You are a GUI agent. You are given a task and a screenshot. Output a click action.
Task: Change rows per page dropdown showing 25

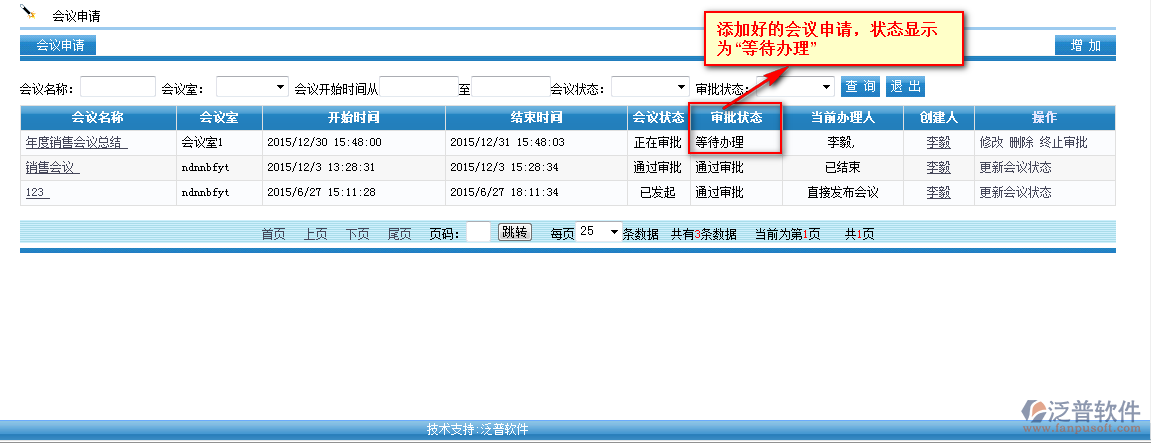point(599,232)
